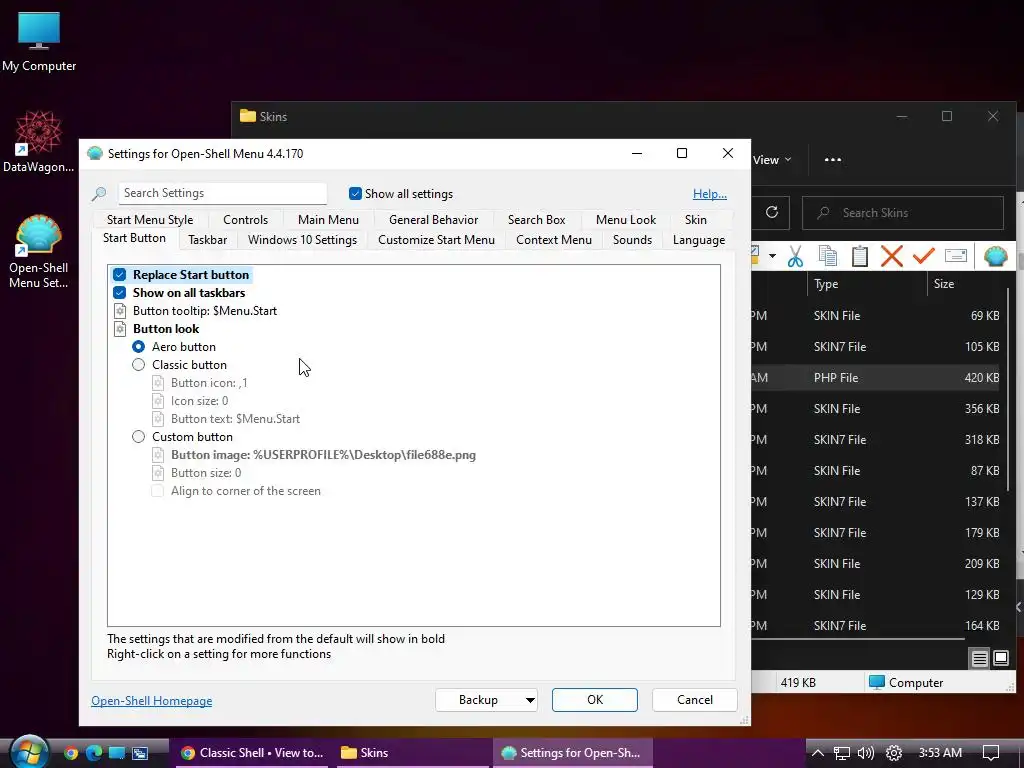
Task: Refresh the Skins folder view
Action: tap(772, 212)
